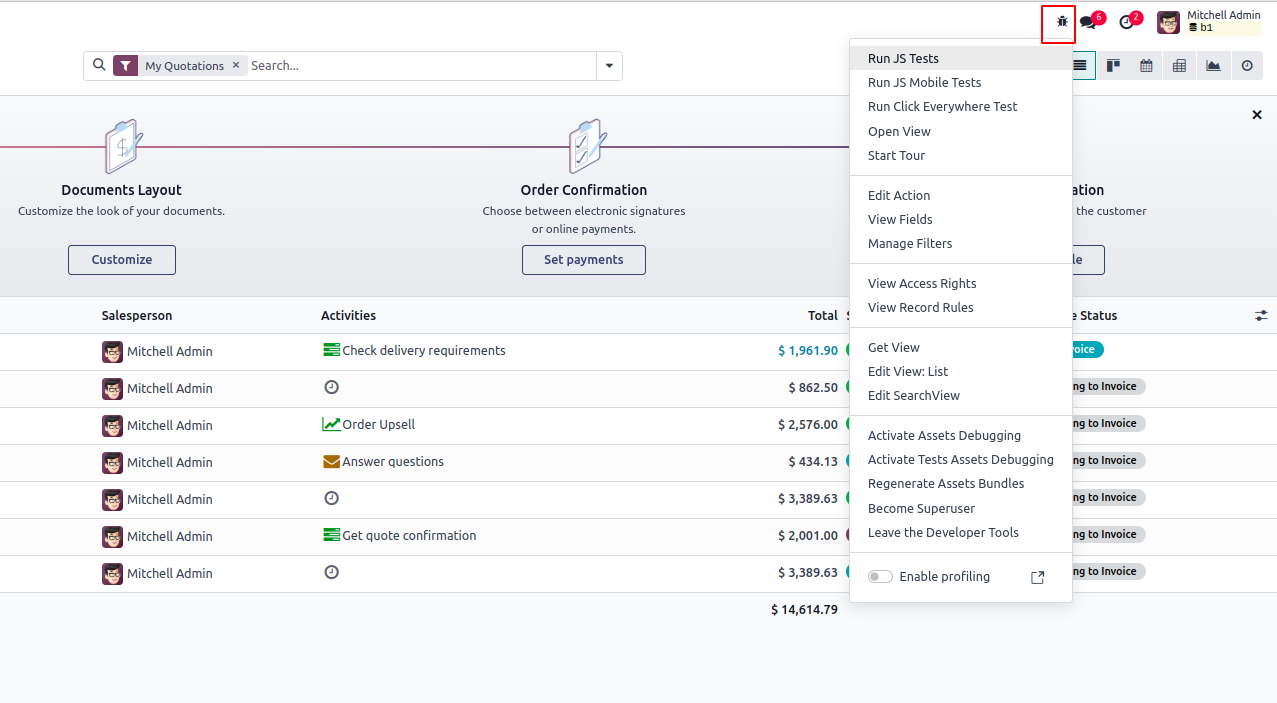Screen dimensions: 1277x703
Task: Click the Customize button
Action: [x=122, y=260]
